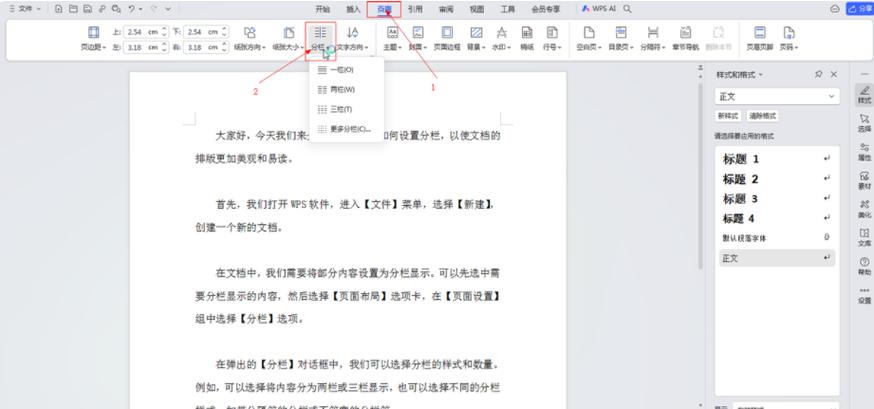Open the 美化 beautify sidebar tool
The image size is (874, 409).
864,209
